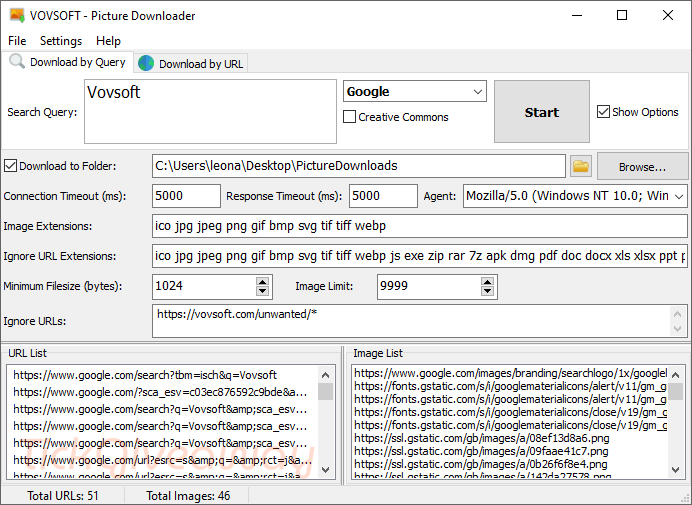Open the Help menu
Image resolution: width=692 pixels, height=505 pixels.
(x=108, y=41)
